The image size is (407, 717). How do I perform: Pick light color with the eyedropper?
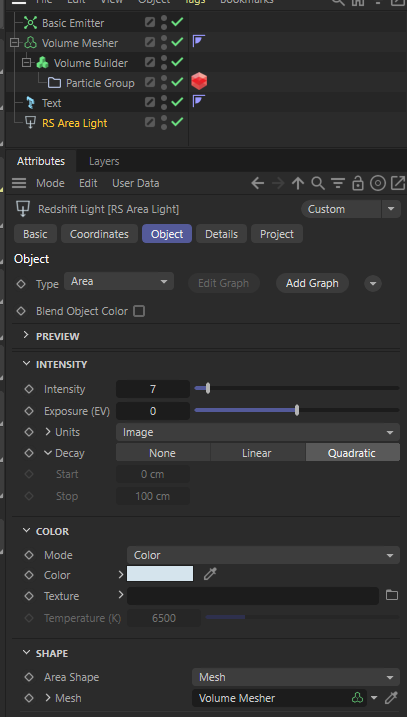210,574
